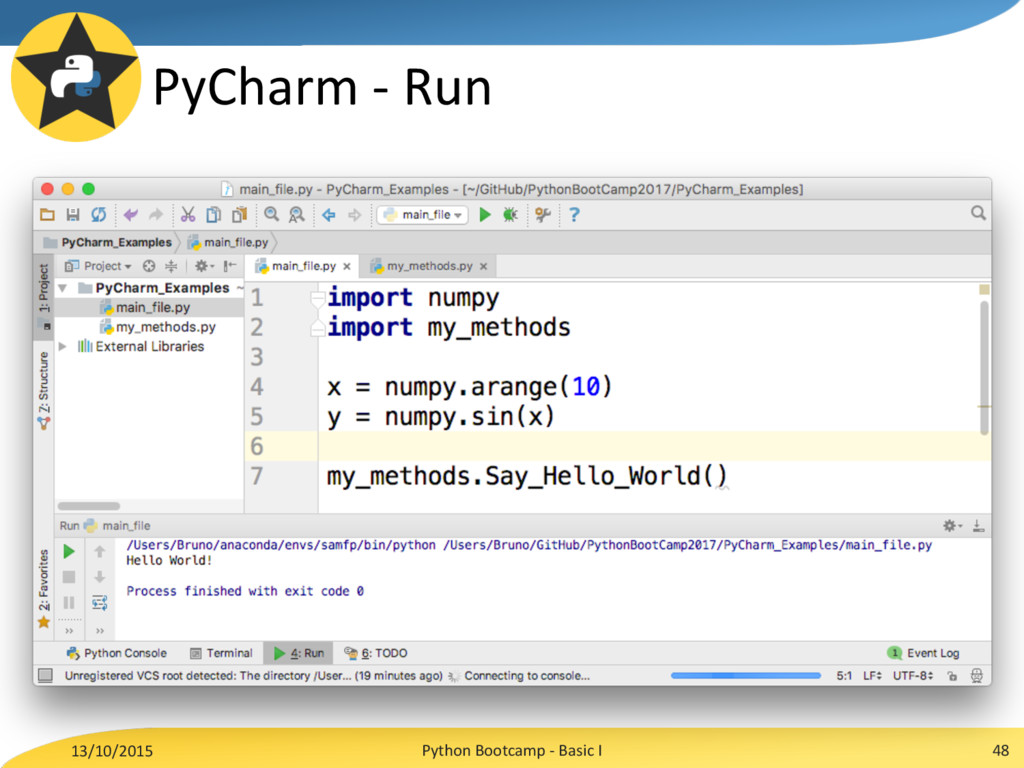Viewport: 1024px width, 768px height.
Task: Navigate forward with the grey right arrow
Action: [x=354, y=215]
